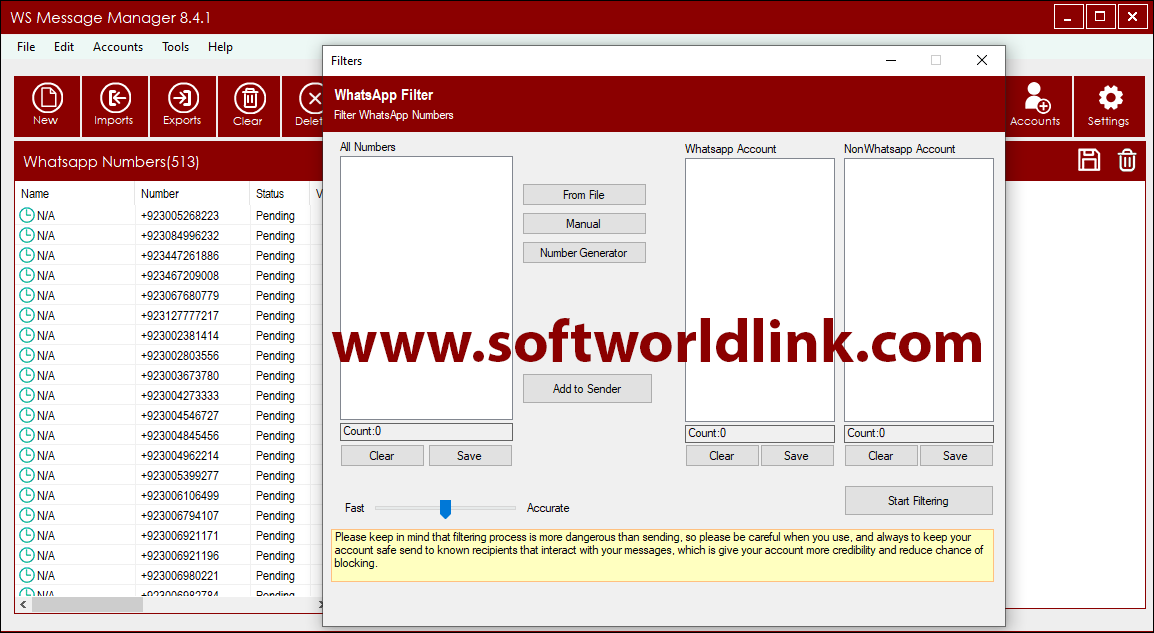Click clock status icon for +923084996232
Image resolution: width=1154 pixels, height=633 pixels.
[x=26, y=236]
